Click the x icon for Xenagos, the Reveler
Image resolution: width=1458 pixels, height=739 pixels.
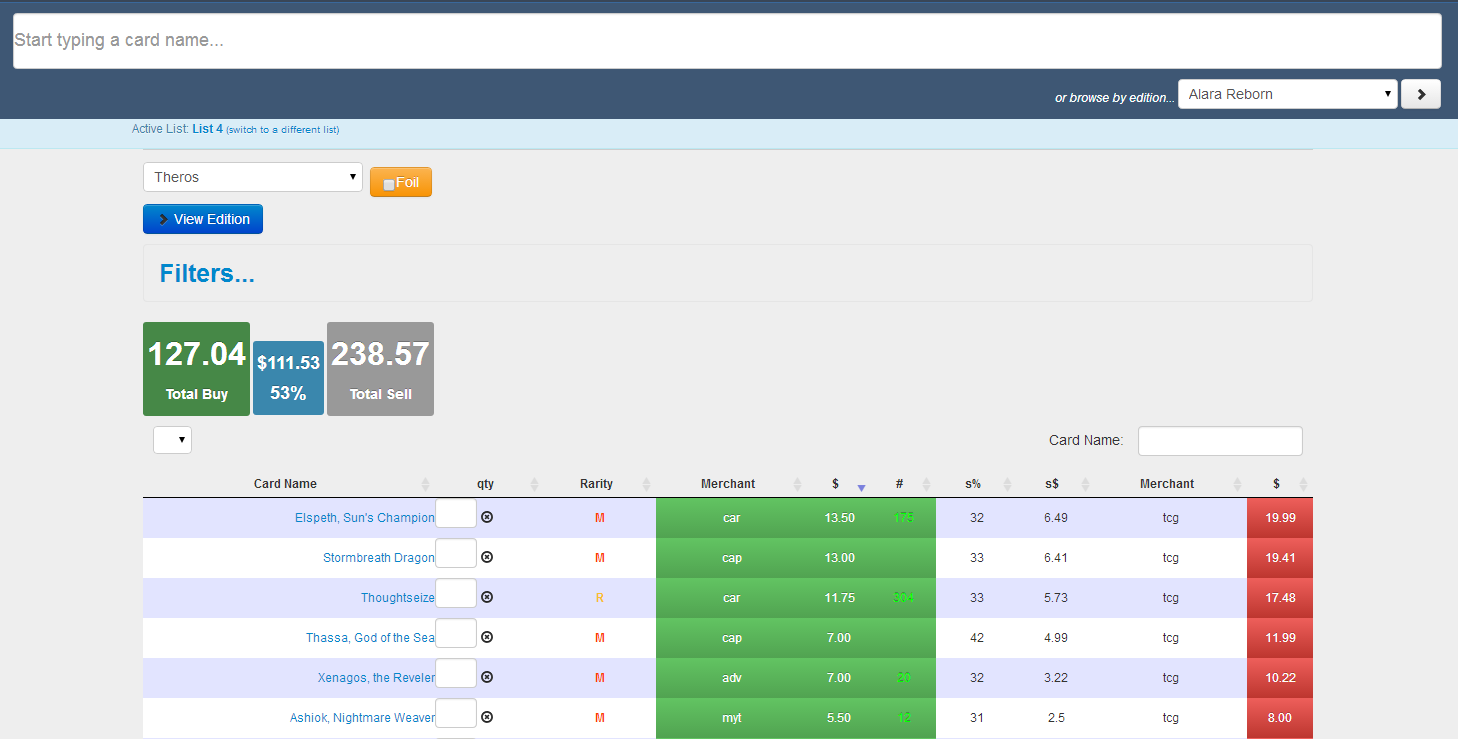487,677
